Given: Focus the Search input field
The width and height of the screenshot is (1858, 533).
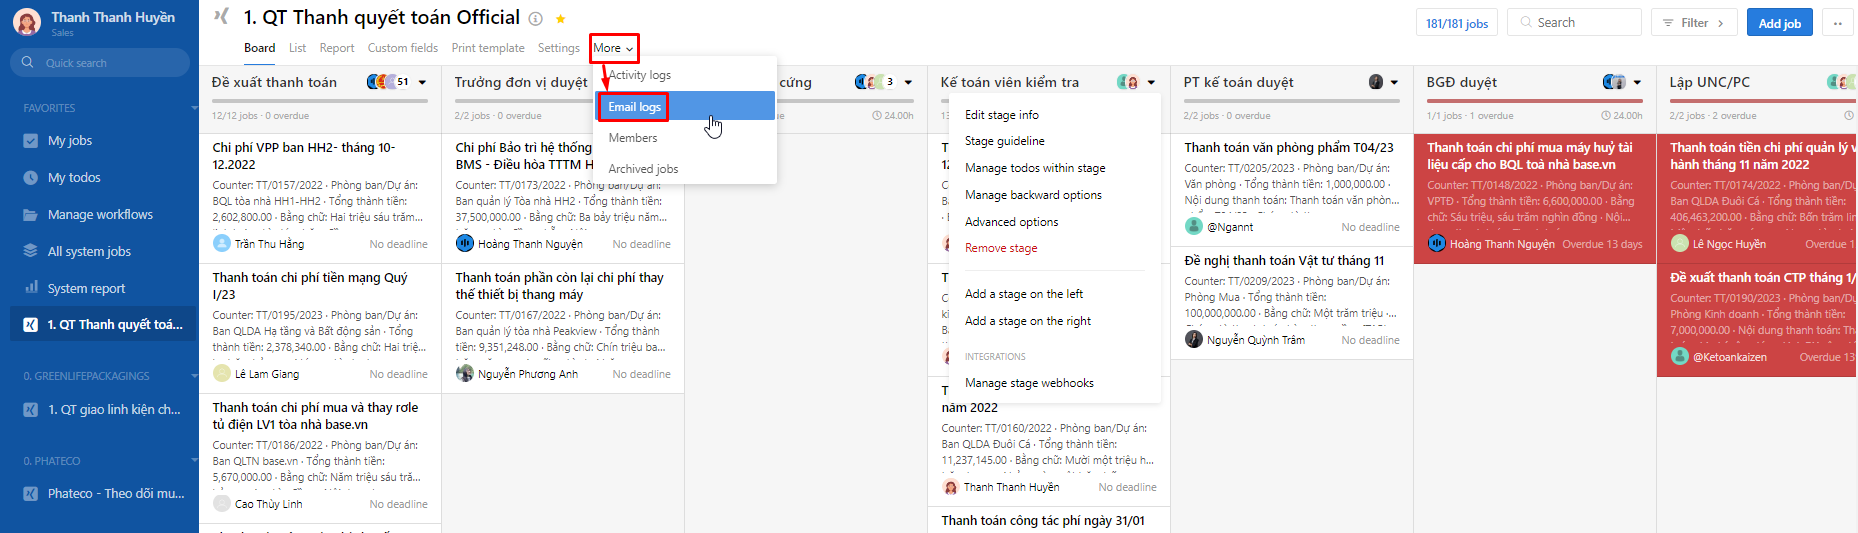Looking at the screenshot, I should click(x=1574, y=23).
